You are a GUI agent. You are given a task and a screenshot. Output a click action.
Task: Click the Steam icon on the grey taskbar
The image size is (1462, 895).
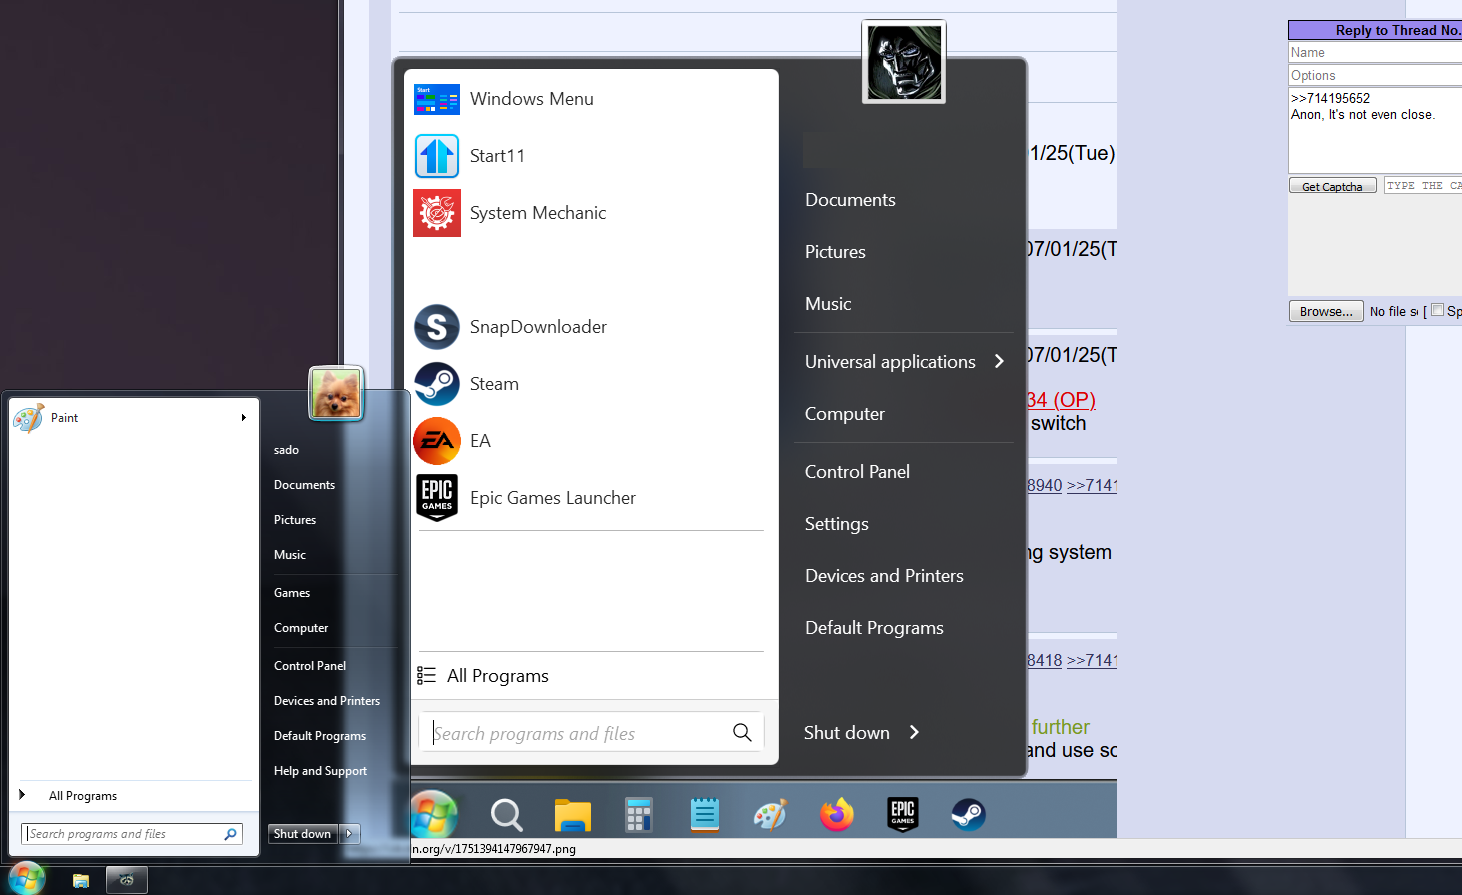(968, 815)
